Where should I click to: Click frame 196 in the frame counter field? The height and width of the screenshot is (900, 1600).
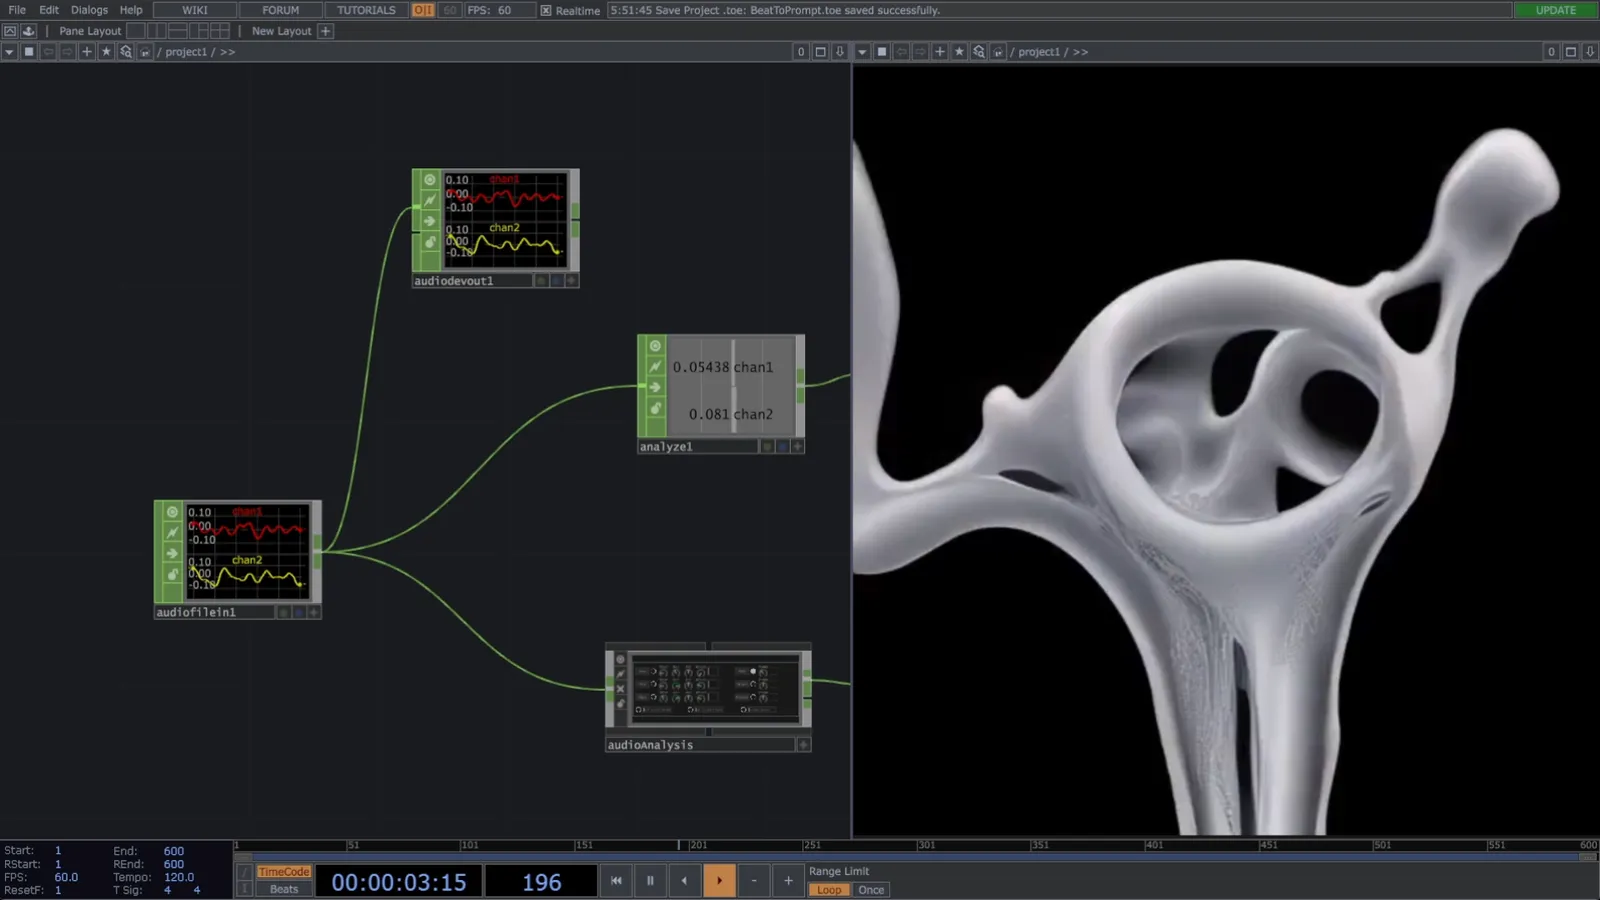[x=540, y=881]
